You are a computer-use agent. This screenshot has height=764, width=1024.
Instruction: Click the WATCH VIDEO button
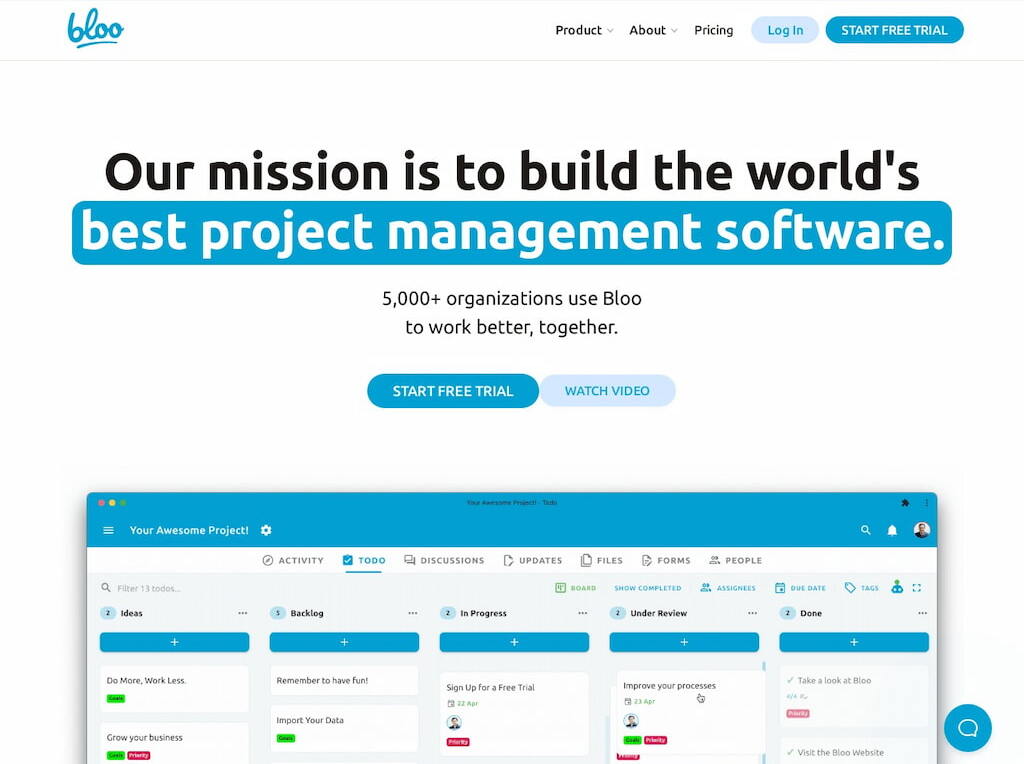point(608,390)
